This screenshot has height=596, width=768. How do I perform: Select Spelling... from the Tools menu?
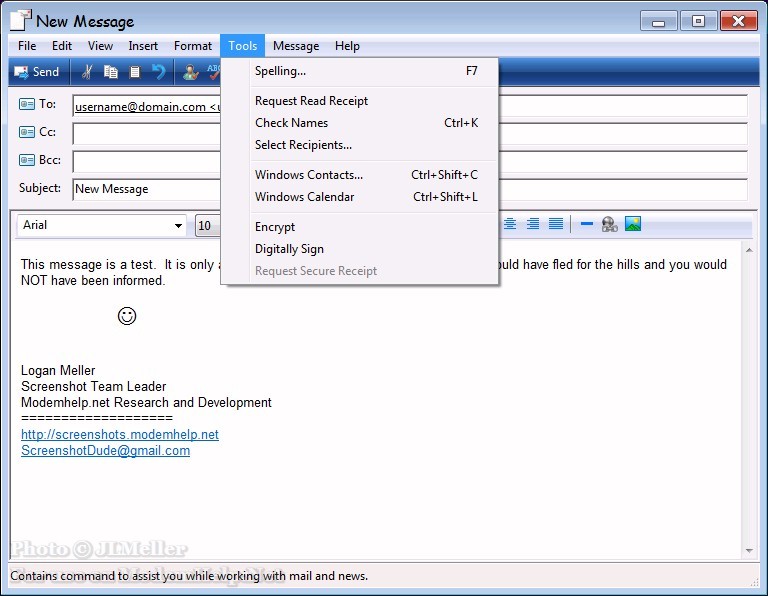pos(280,71)
